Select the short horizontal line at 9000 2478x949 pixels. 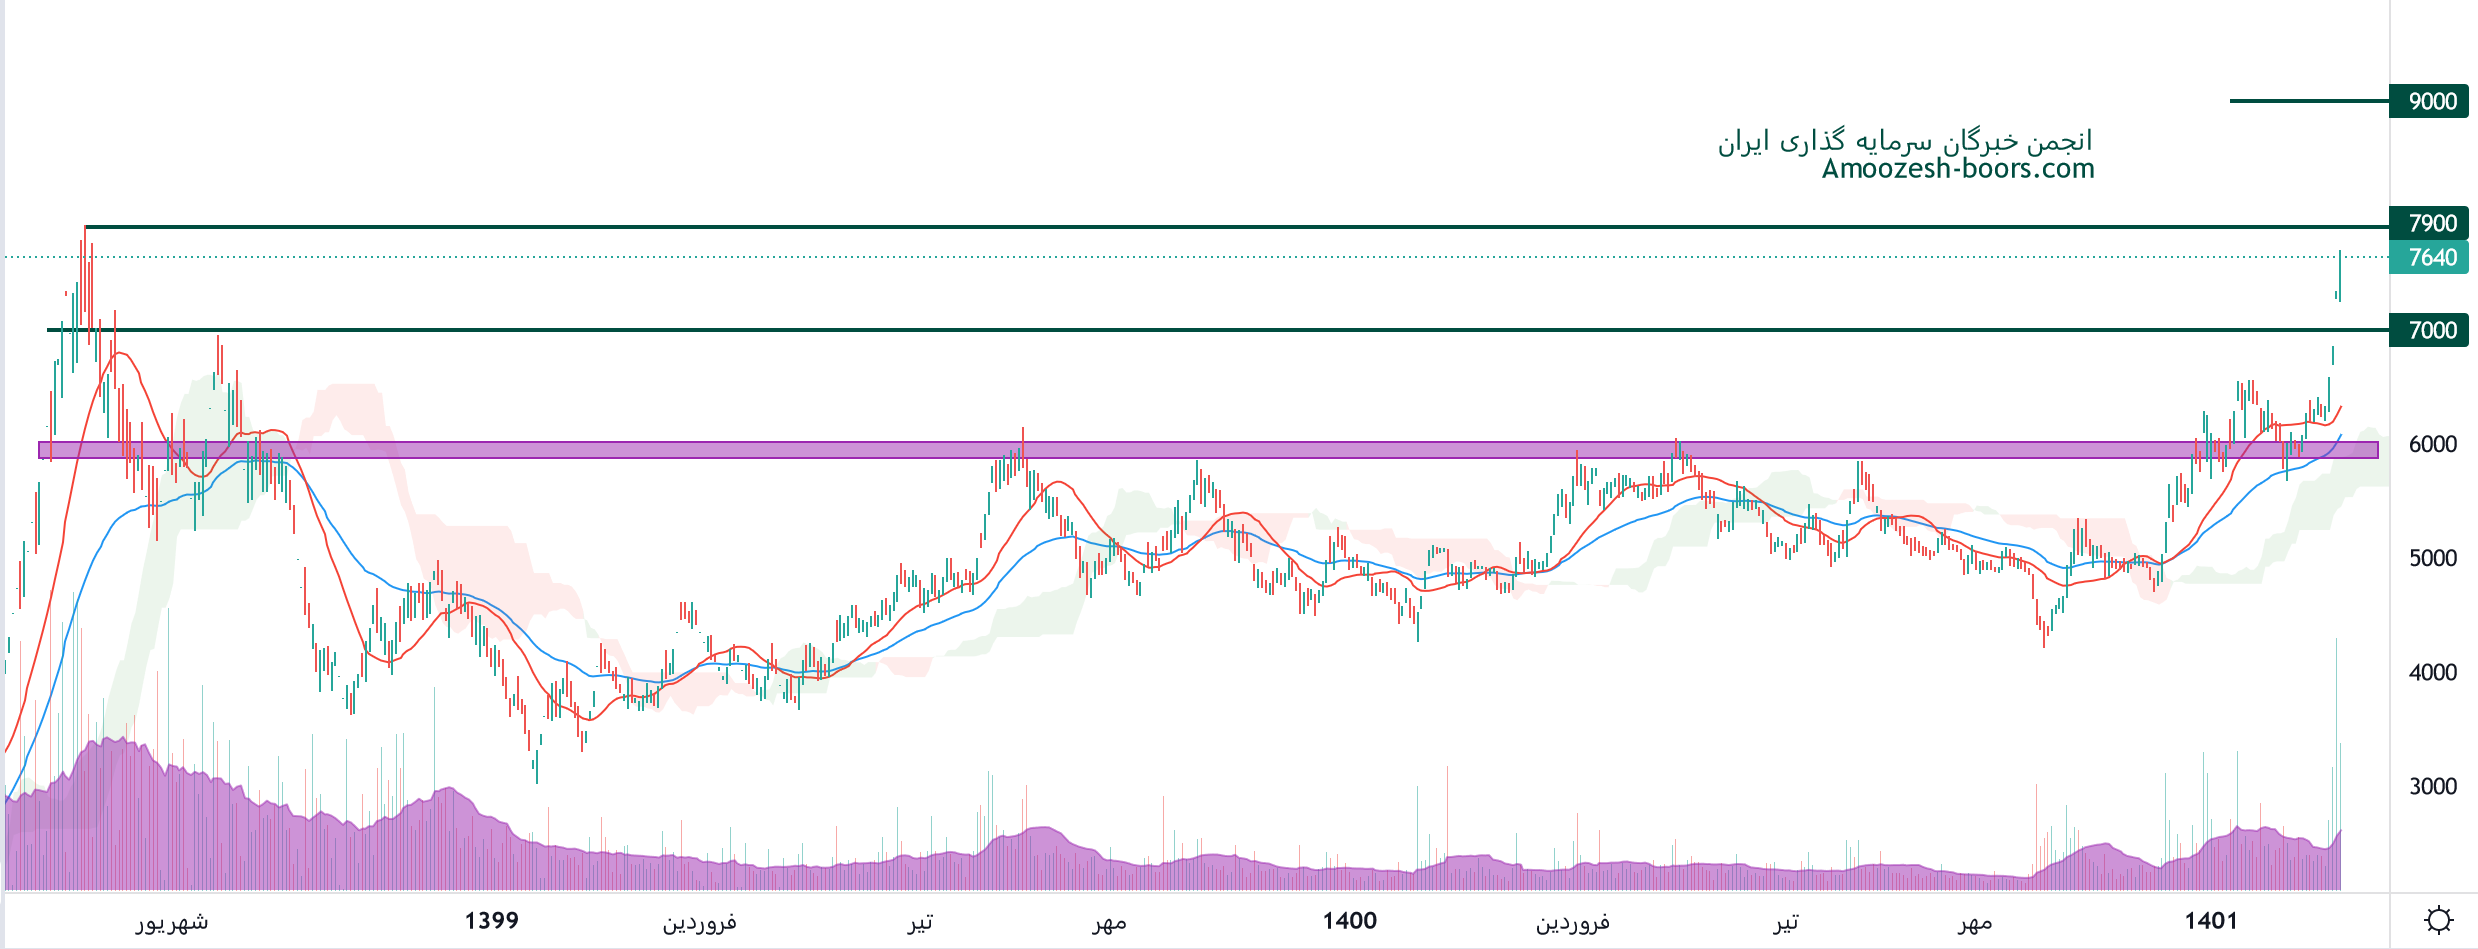(2308, 101)
